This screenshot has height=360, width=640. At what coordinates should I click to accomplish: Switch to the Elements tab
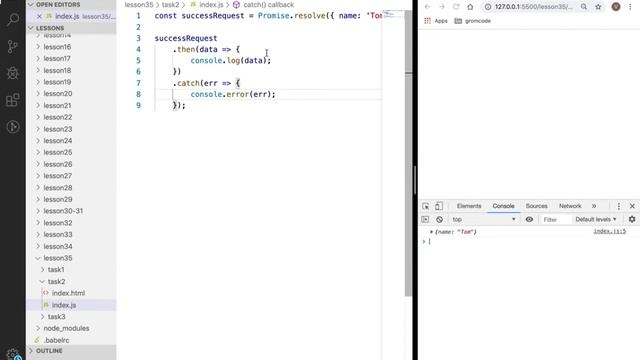click(469, 206)
